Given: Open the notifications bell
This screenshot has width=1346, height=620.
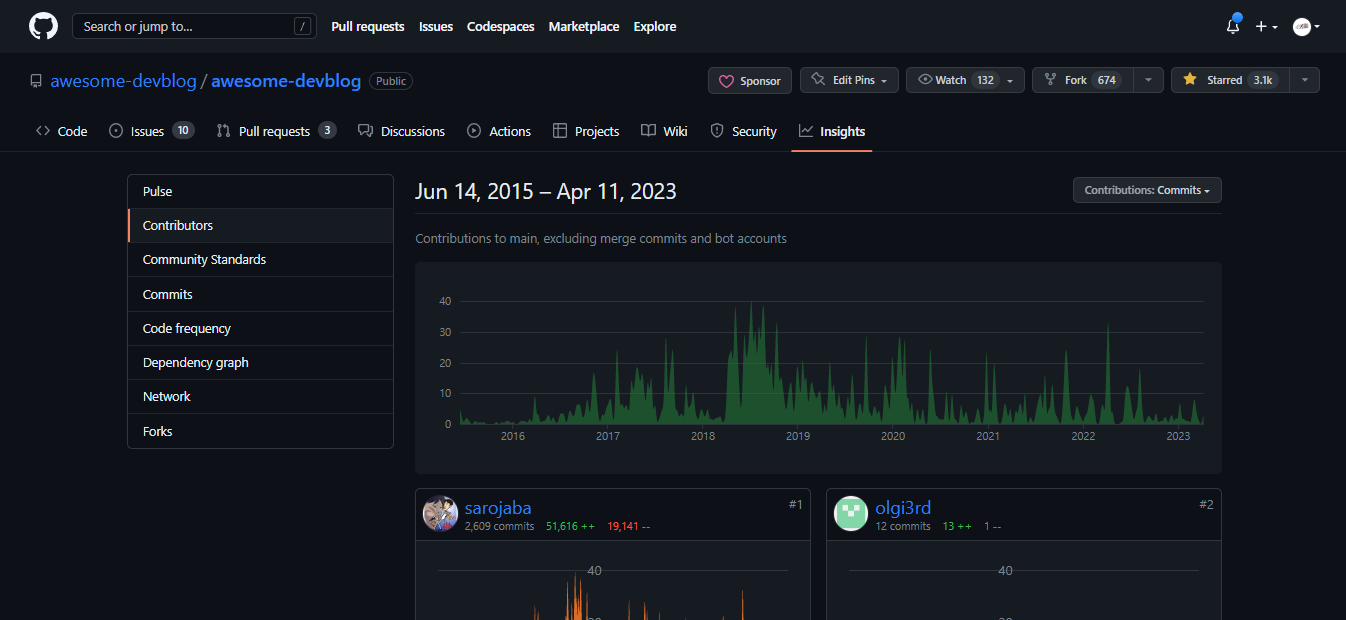Looking at the screenshot, I should (x=1233, y=26).
